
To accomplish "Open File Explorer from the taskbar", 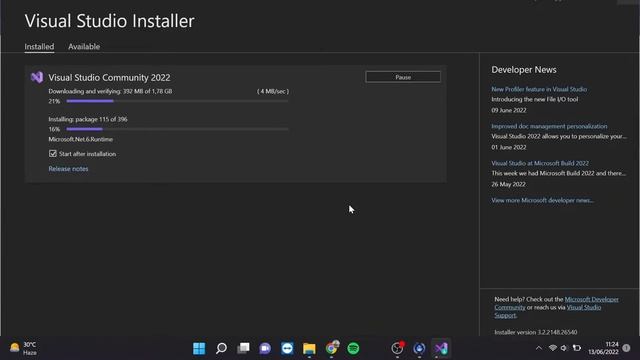I will [309, 348].
